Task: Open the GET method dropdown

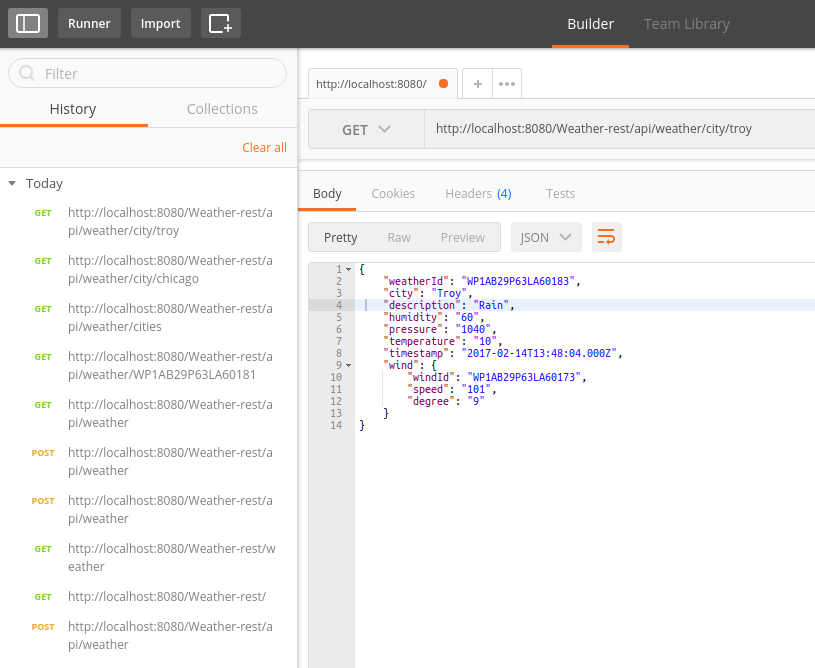Action: (x=366, y=129)
